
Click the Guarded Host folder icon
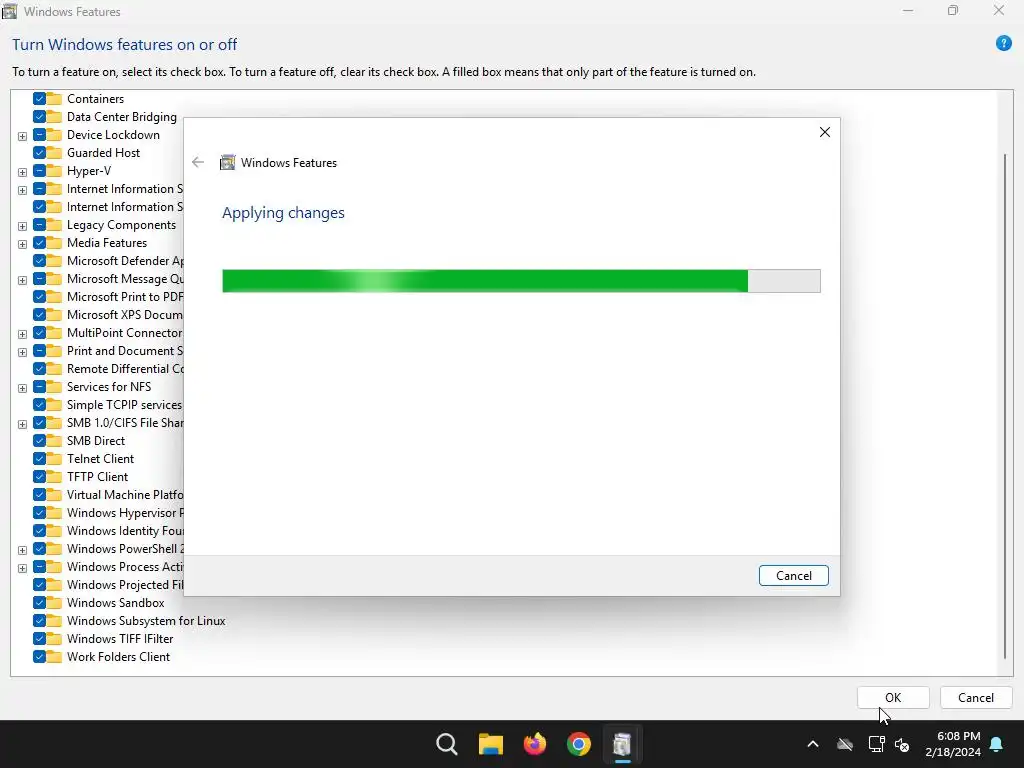pos(54,153)
